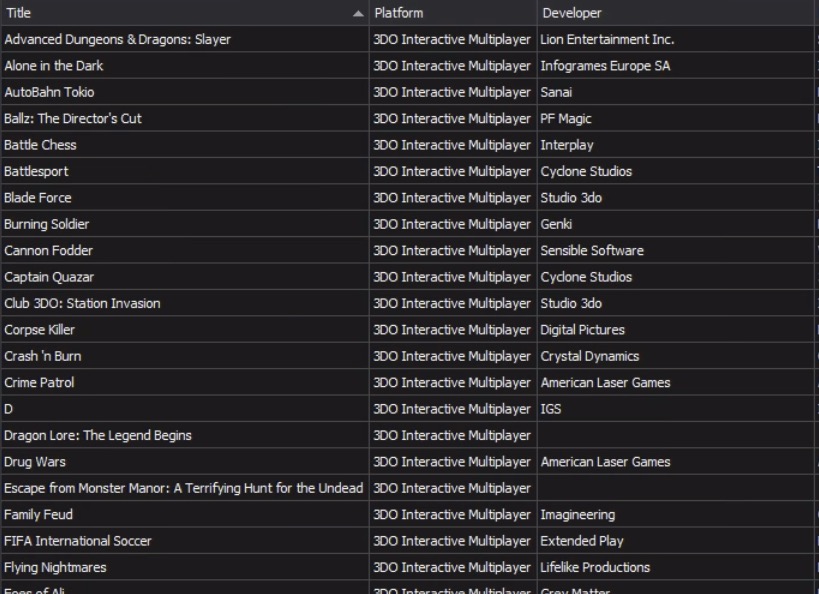819x594 pixels.
Task: Select the Crime Patrol title
Action: pos(39,383)
